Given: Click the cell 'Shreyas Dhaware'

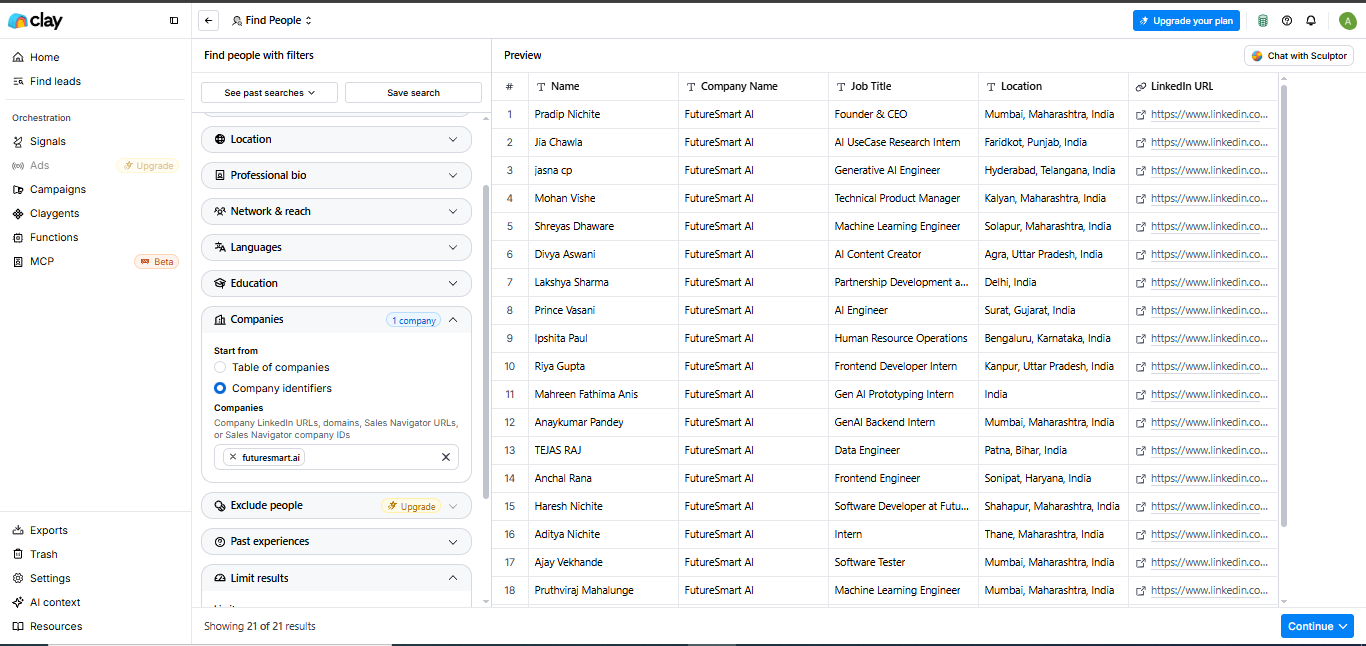Looking at the screenshot, I should 603,226.
